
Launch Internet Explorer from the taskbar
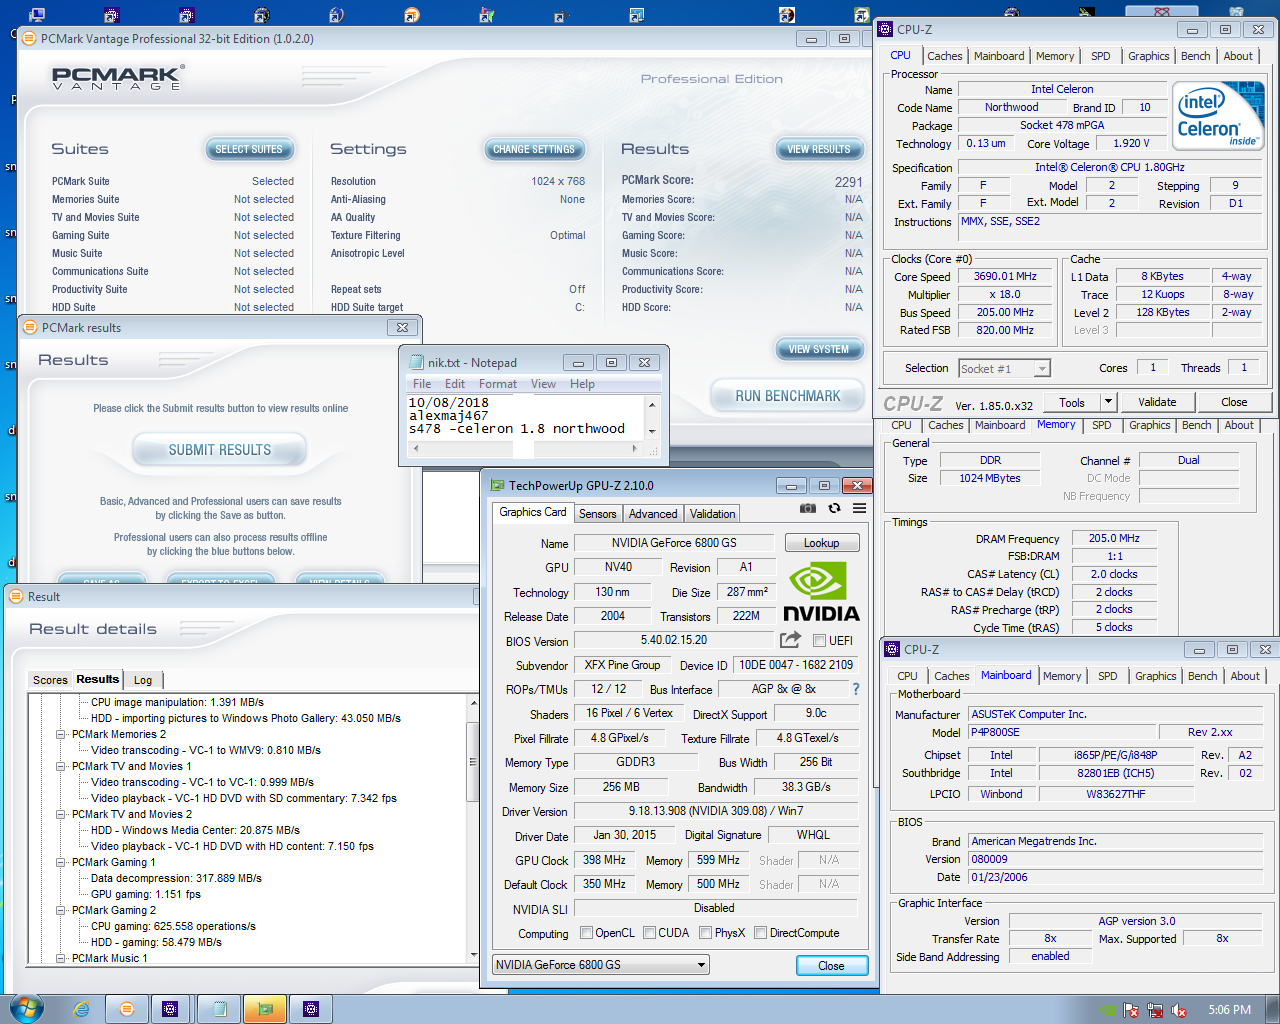pos(82,1009)
